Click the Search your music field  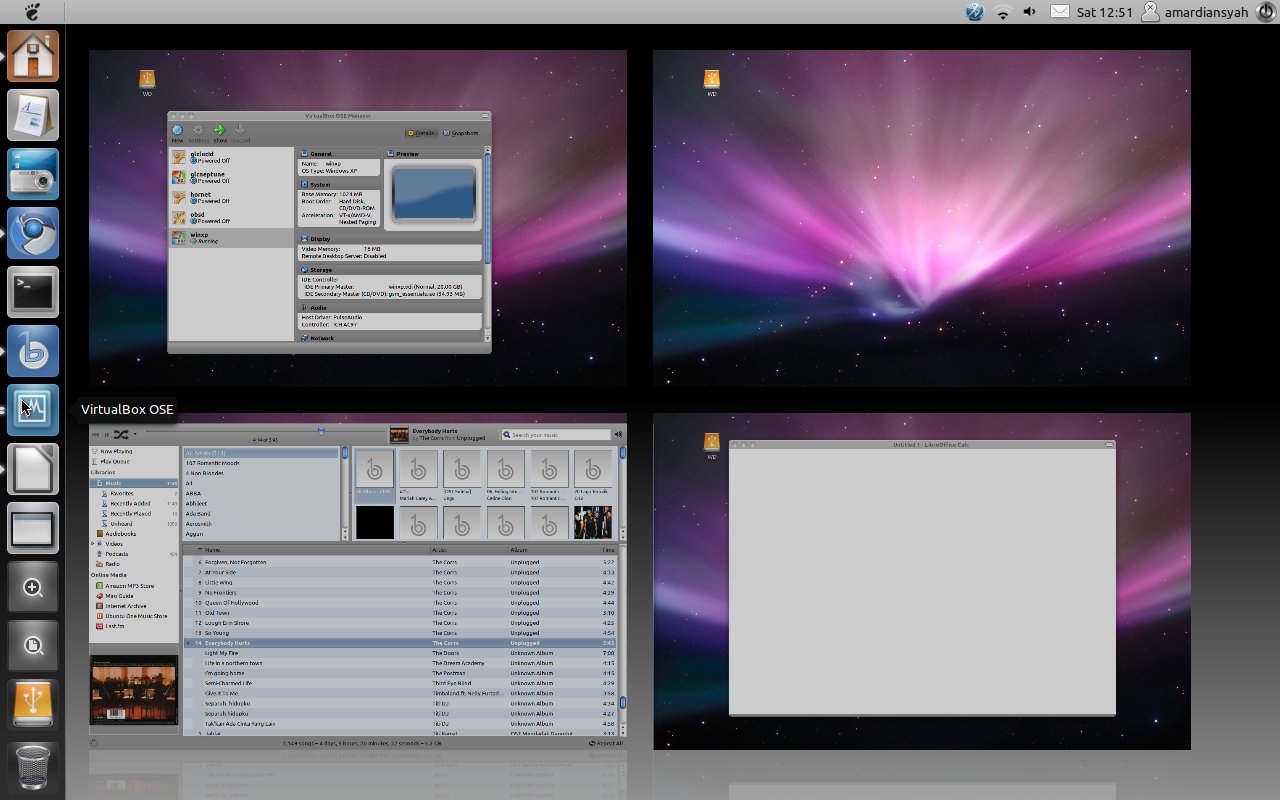point(556,435)
